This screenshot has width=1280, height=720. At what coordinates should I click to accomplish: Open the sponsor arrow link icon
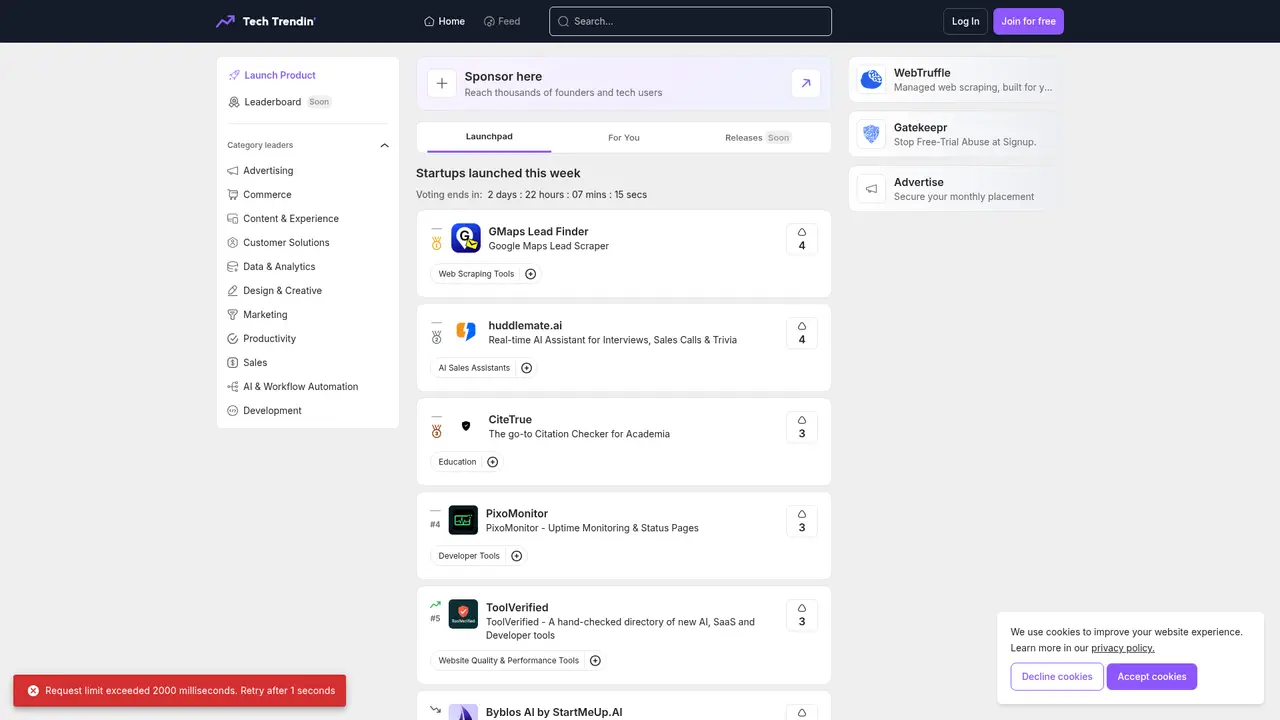point(806,84)
